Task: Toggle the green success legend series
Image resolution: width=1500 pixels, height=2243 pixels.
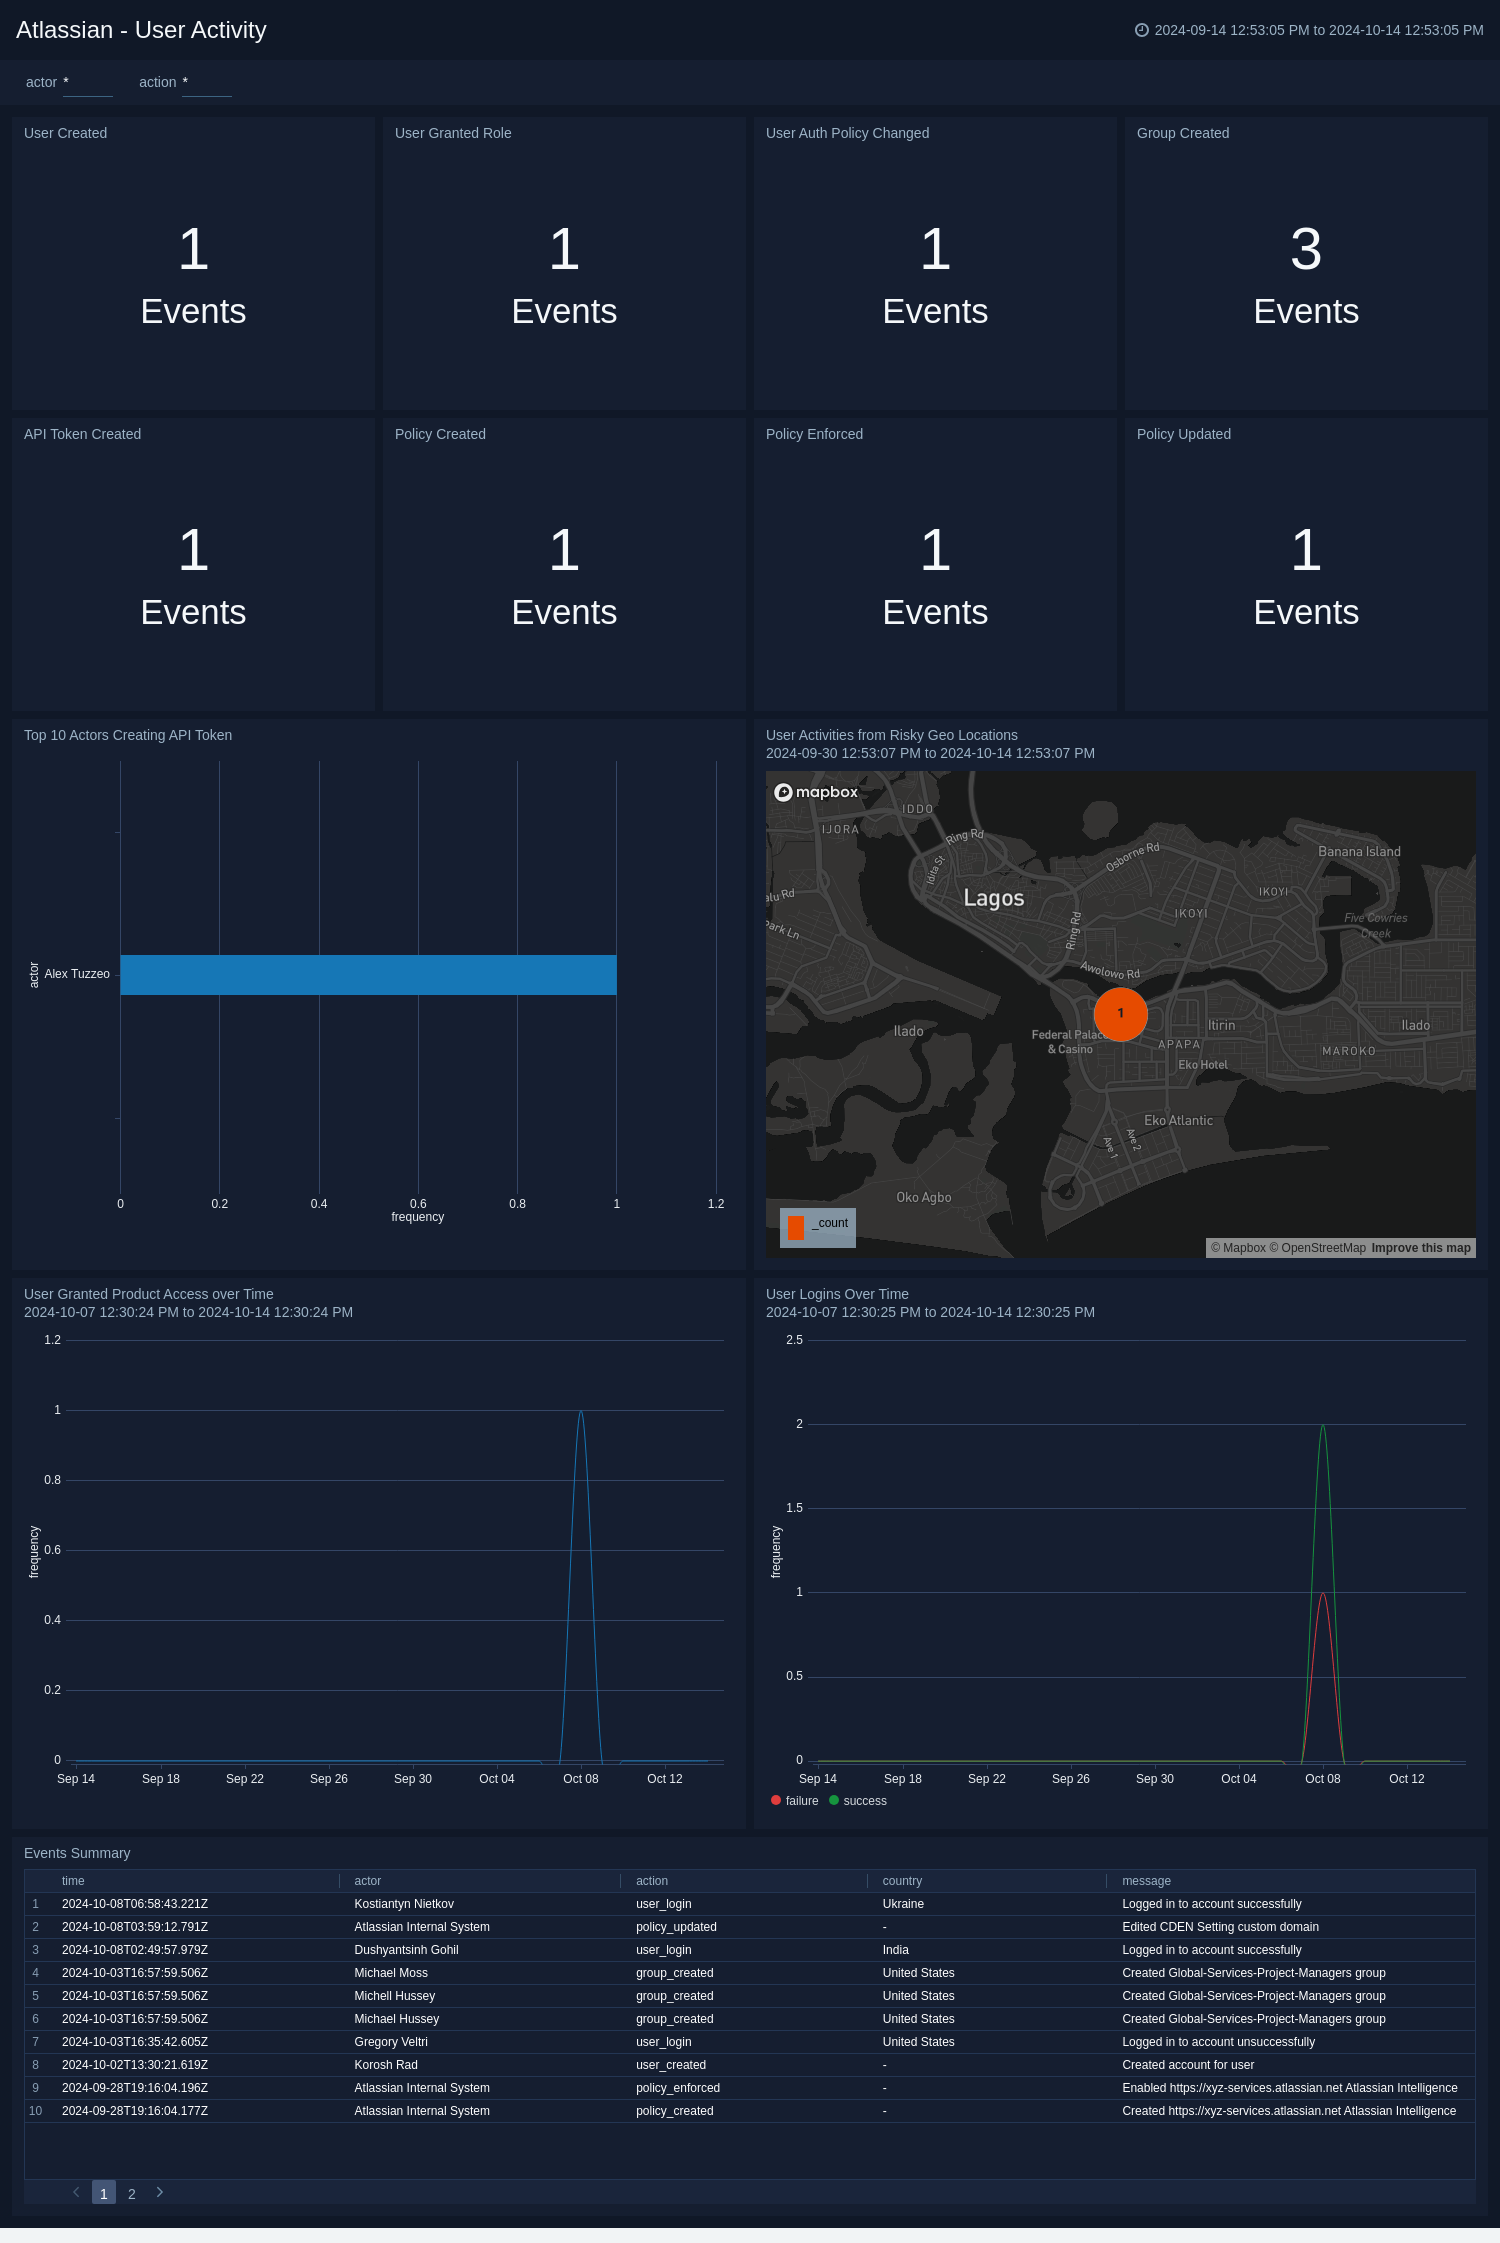Action: coord(834,1800)
